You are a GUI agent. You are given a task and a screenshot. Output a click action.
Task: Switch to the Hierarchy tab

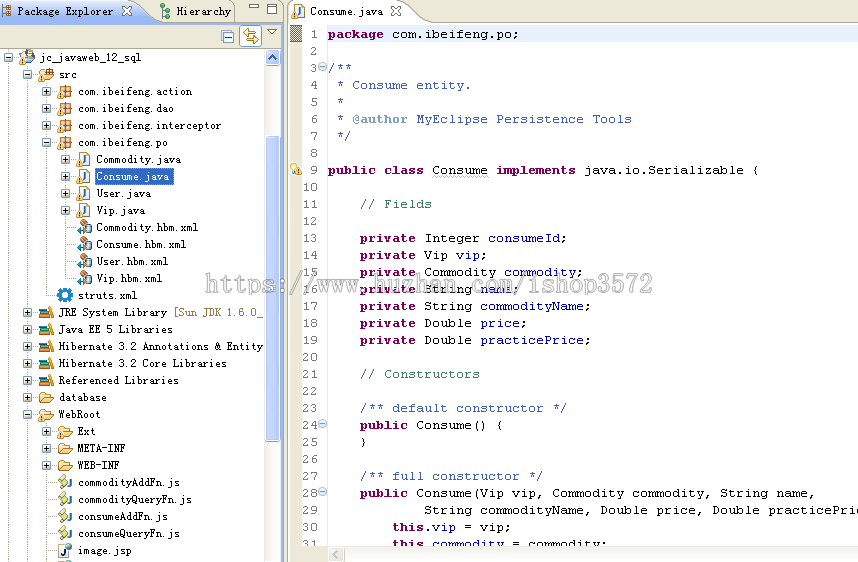click(195, 11)
